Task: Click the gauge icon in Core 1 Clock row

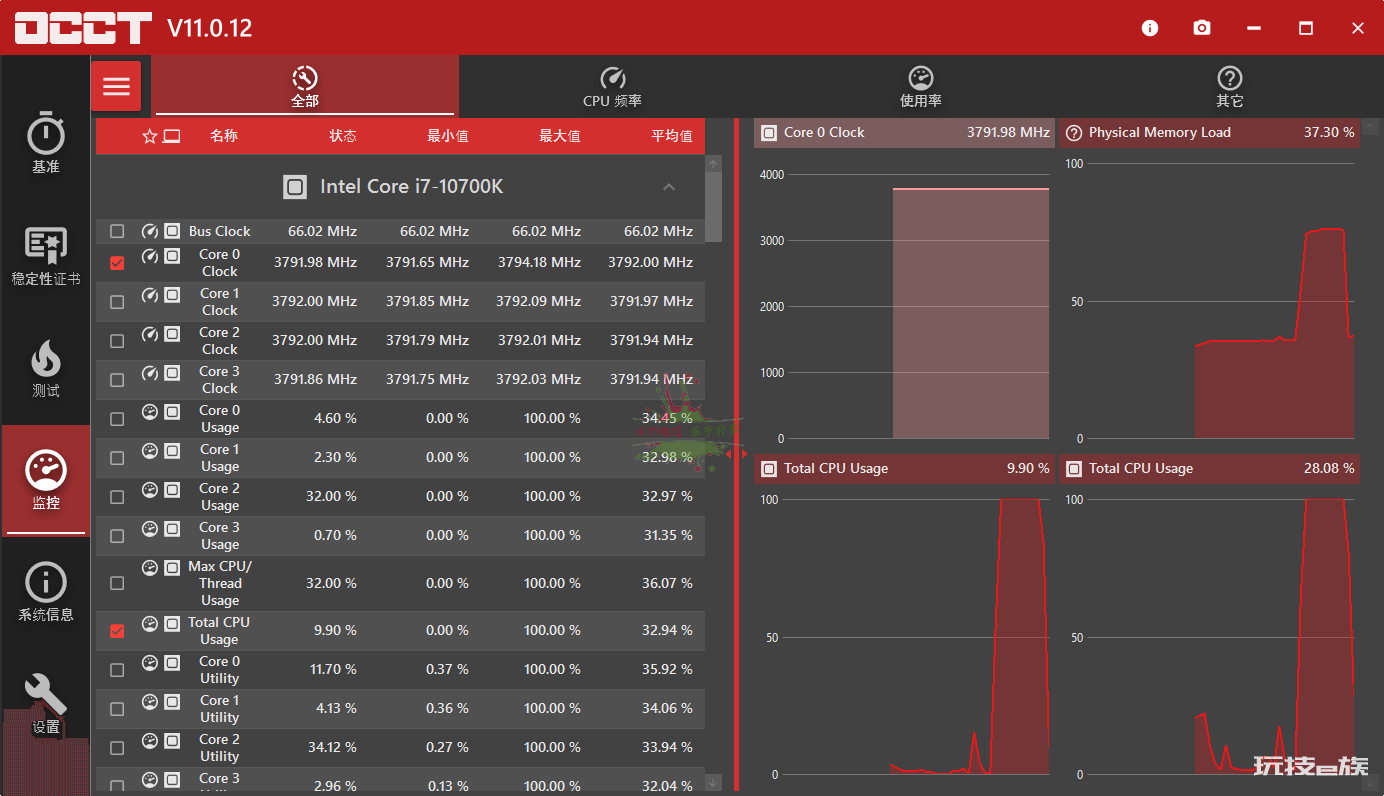Action: click(150, 295)
